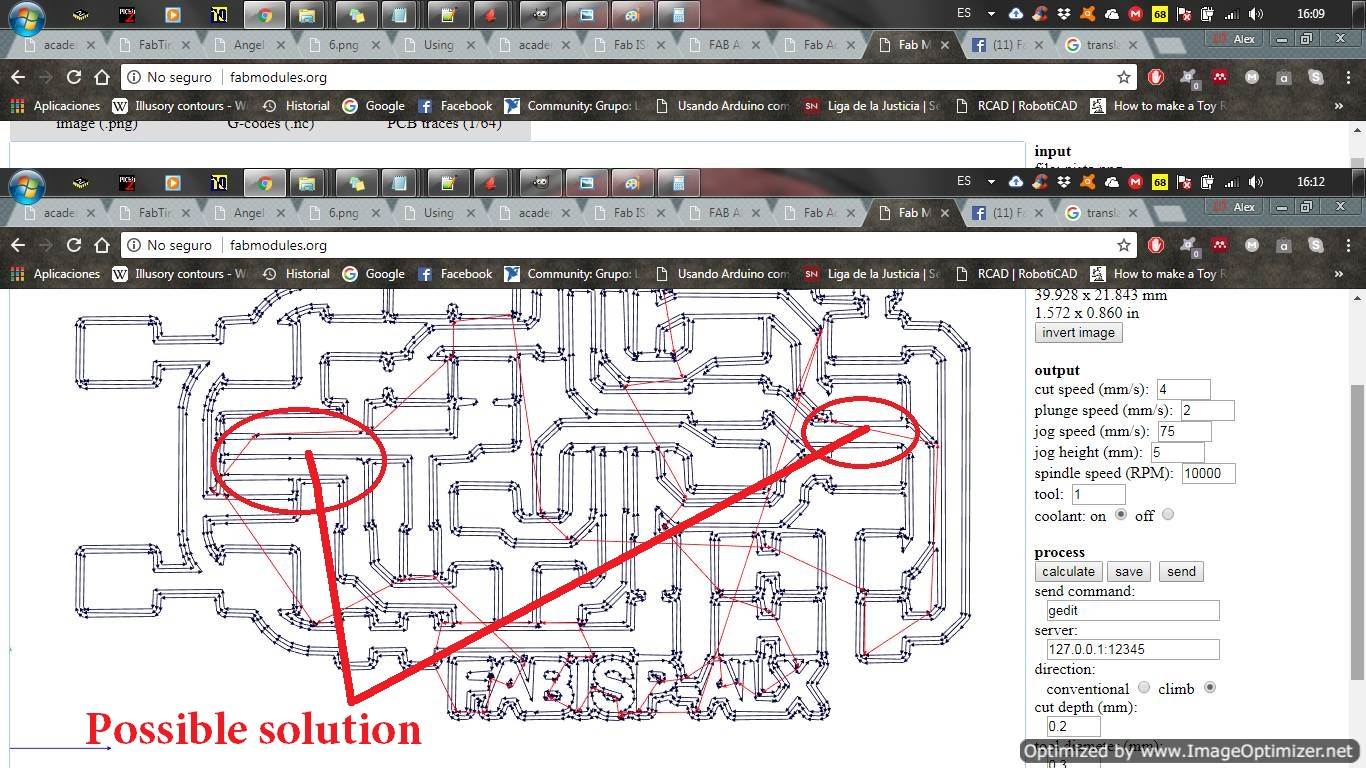
Task: Open volume speaker icon beside 16:12 clock
Action: (x=1256, y=182)
